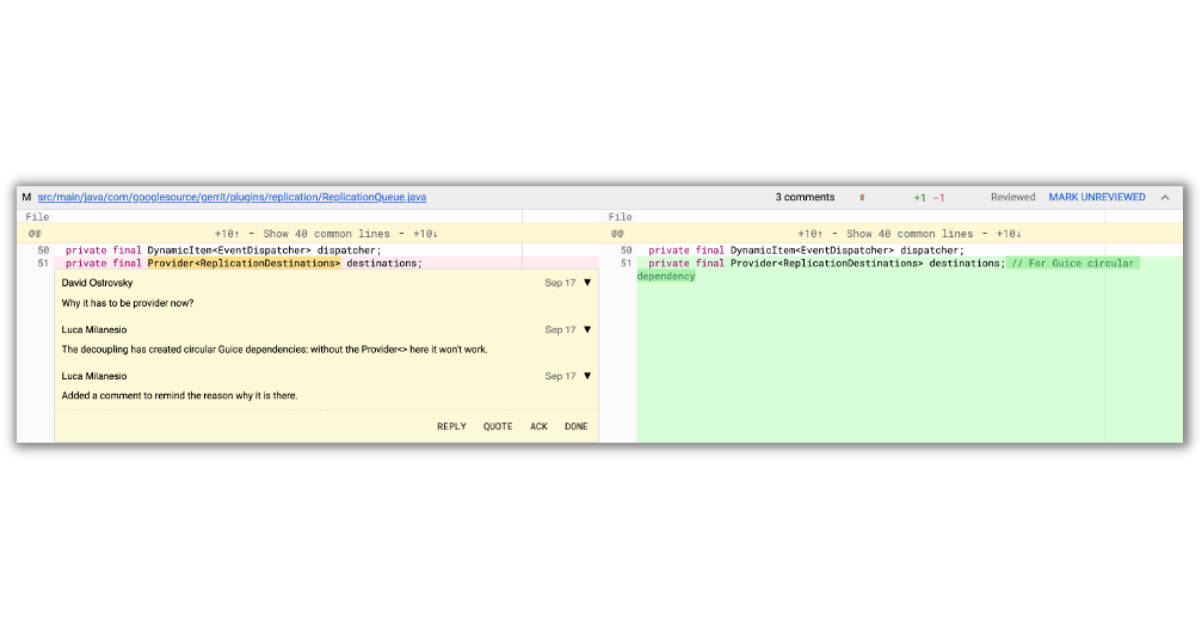Click the red-green diff stats bar icon
This screenshot has height=630, width=1200.
(x=862, y=197)
